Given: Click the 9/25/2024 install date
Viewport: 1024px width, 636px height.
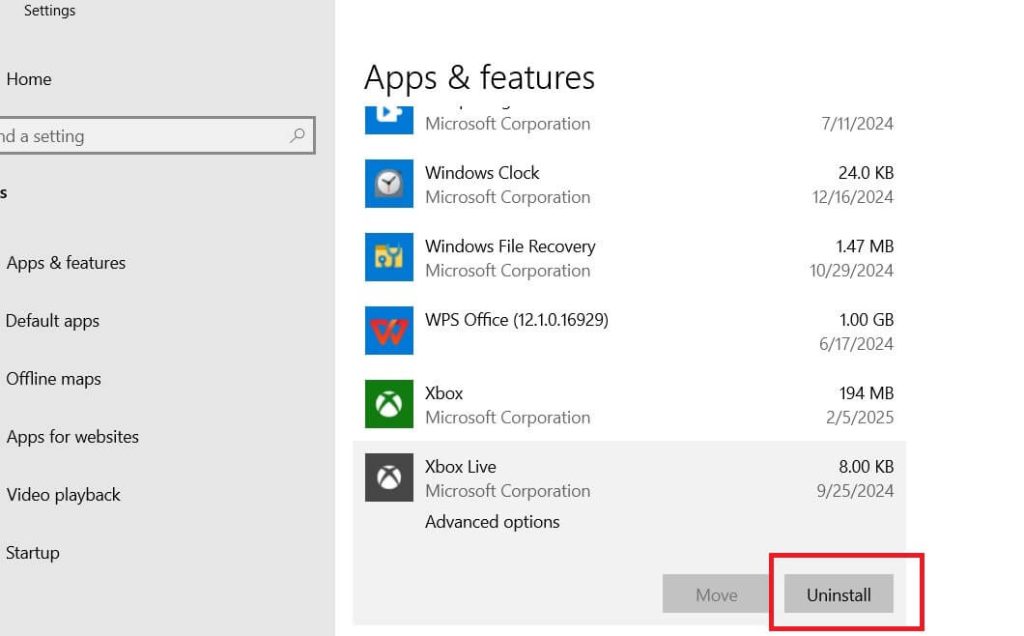Looking at the screenshot, I should click(855, 490).
